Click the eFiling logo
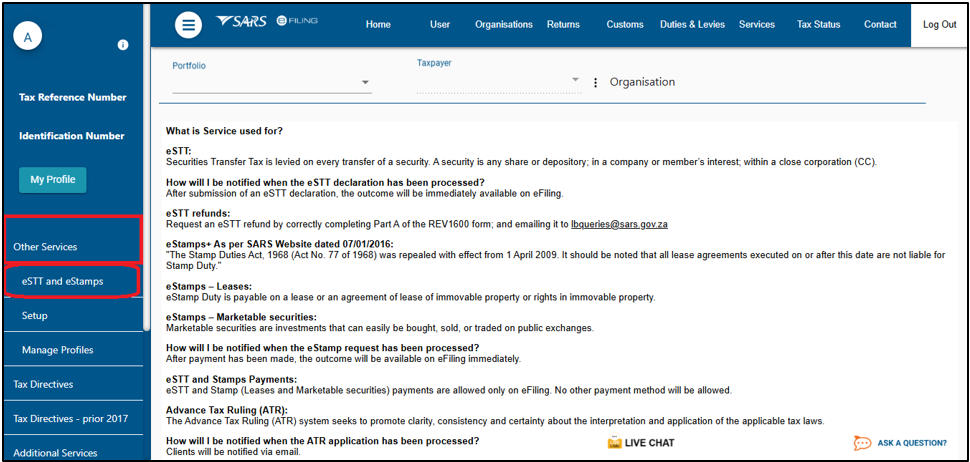The height and width of the screenshot is (462, 970). coord(297,20)
